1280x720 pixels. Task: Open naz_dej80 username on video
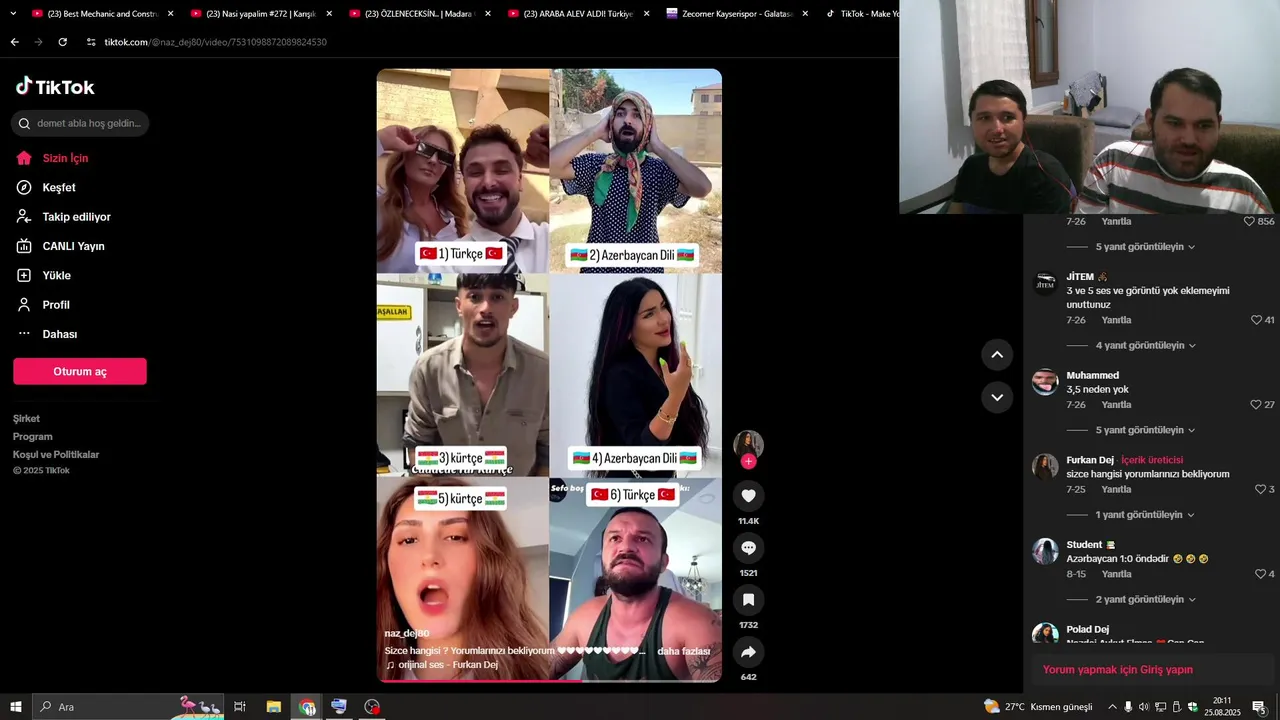407,634
